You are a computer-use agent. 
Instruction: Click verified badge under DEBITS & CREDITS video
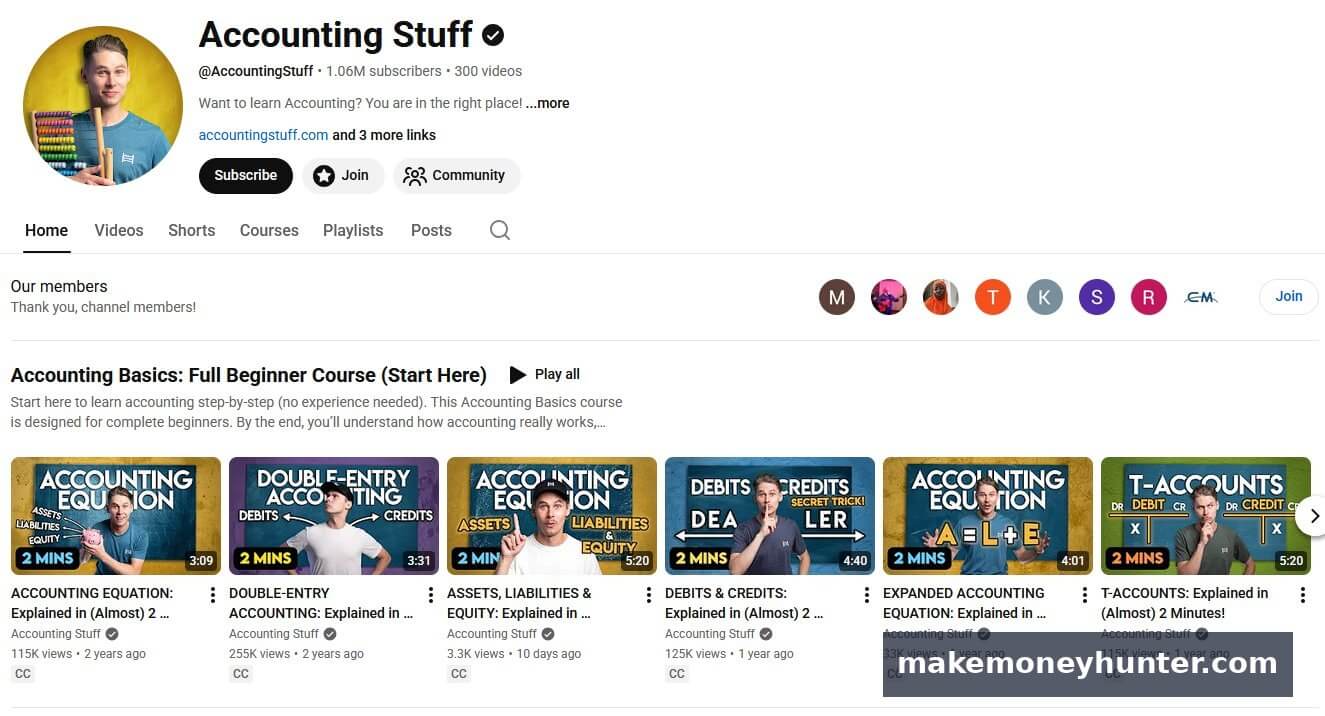[x=766, y=634]
